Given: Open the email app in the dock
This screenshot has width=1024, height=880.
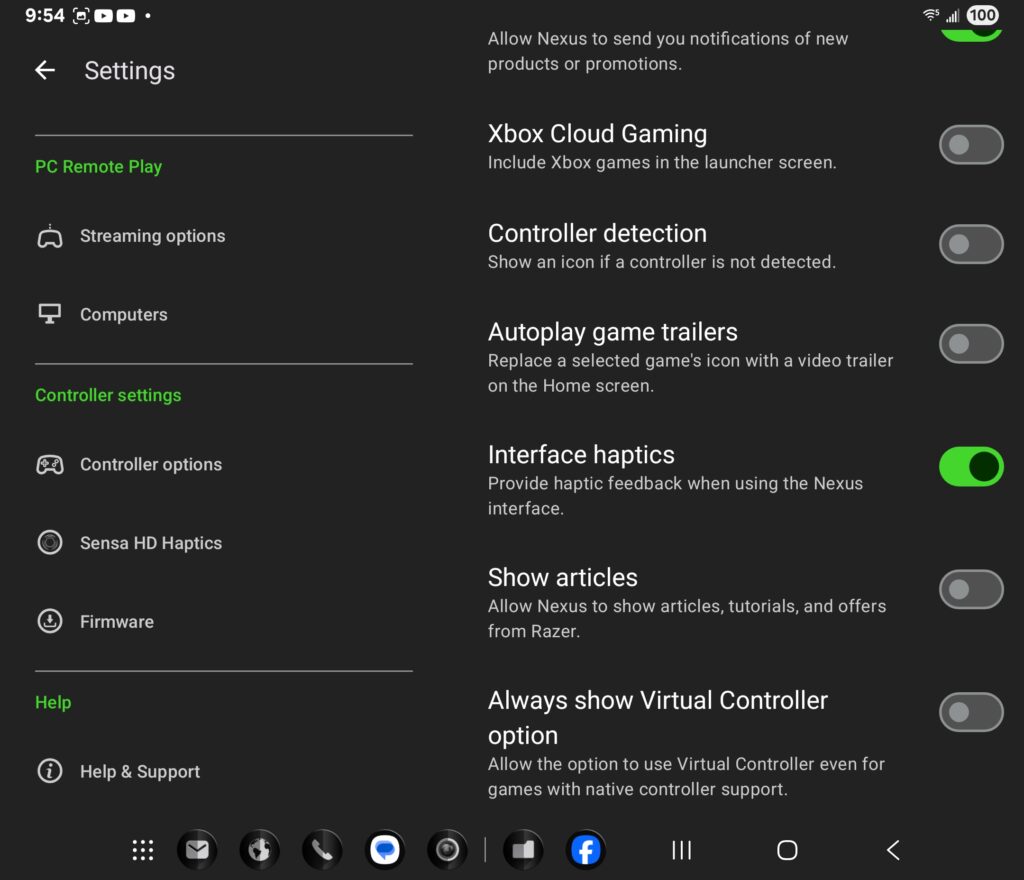Looking at the screenshot, I should [x=197, y=850].
